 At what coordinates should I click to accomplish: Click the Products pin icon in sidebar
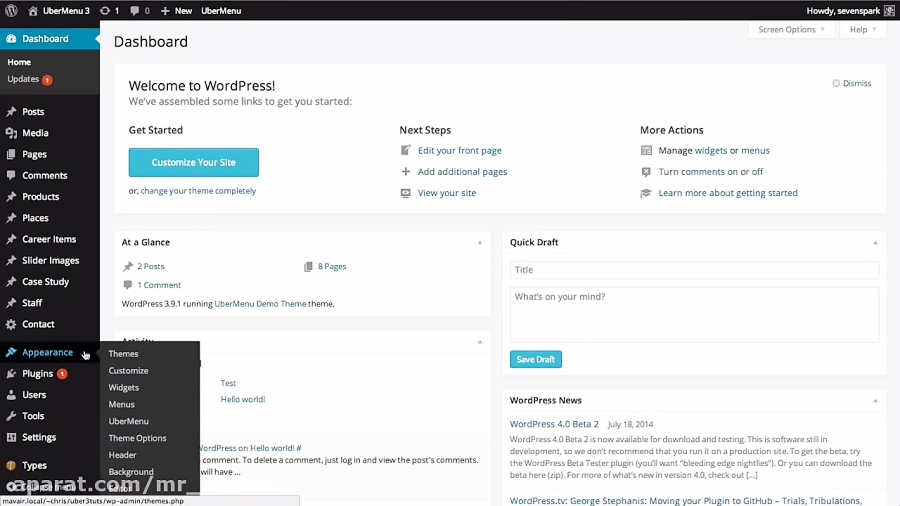click(11, 196)
